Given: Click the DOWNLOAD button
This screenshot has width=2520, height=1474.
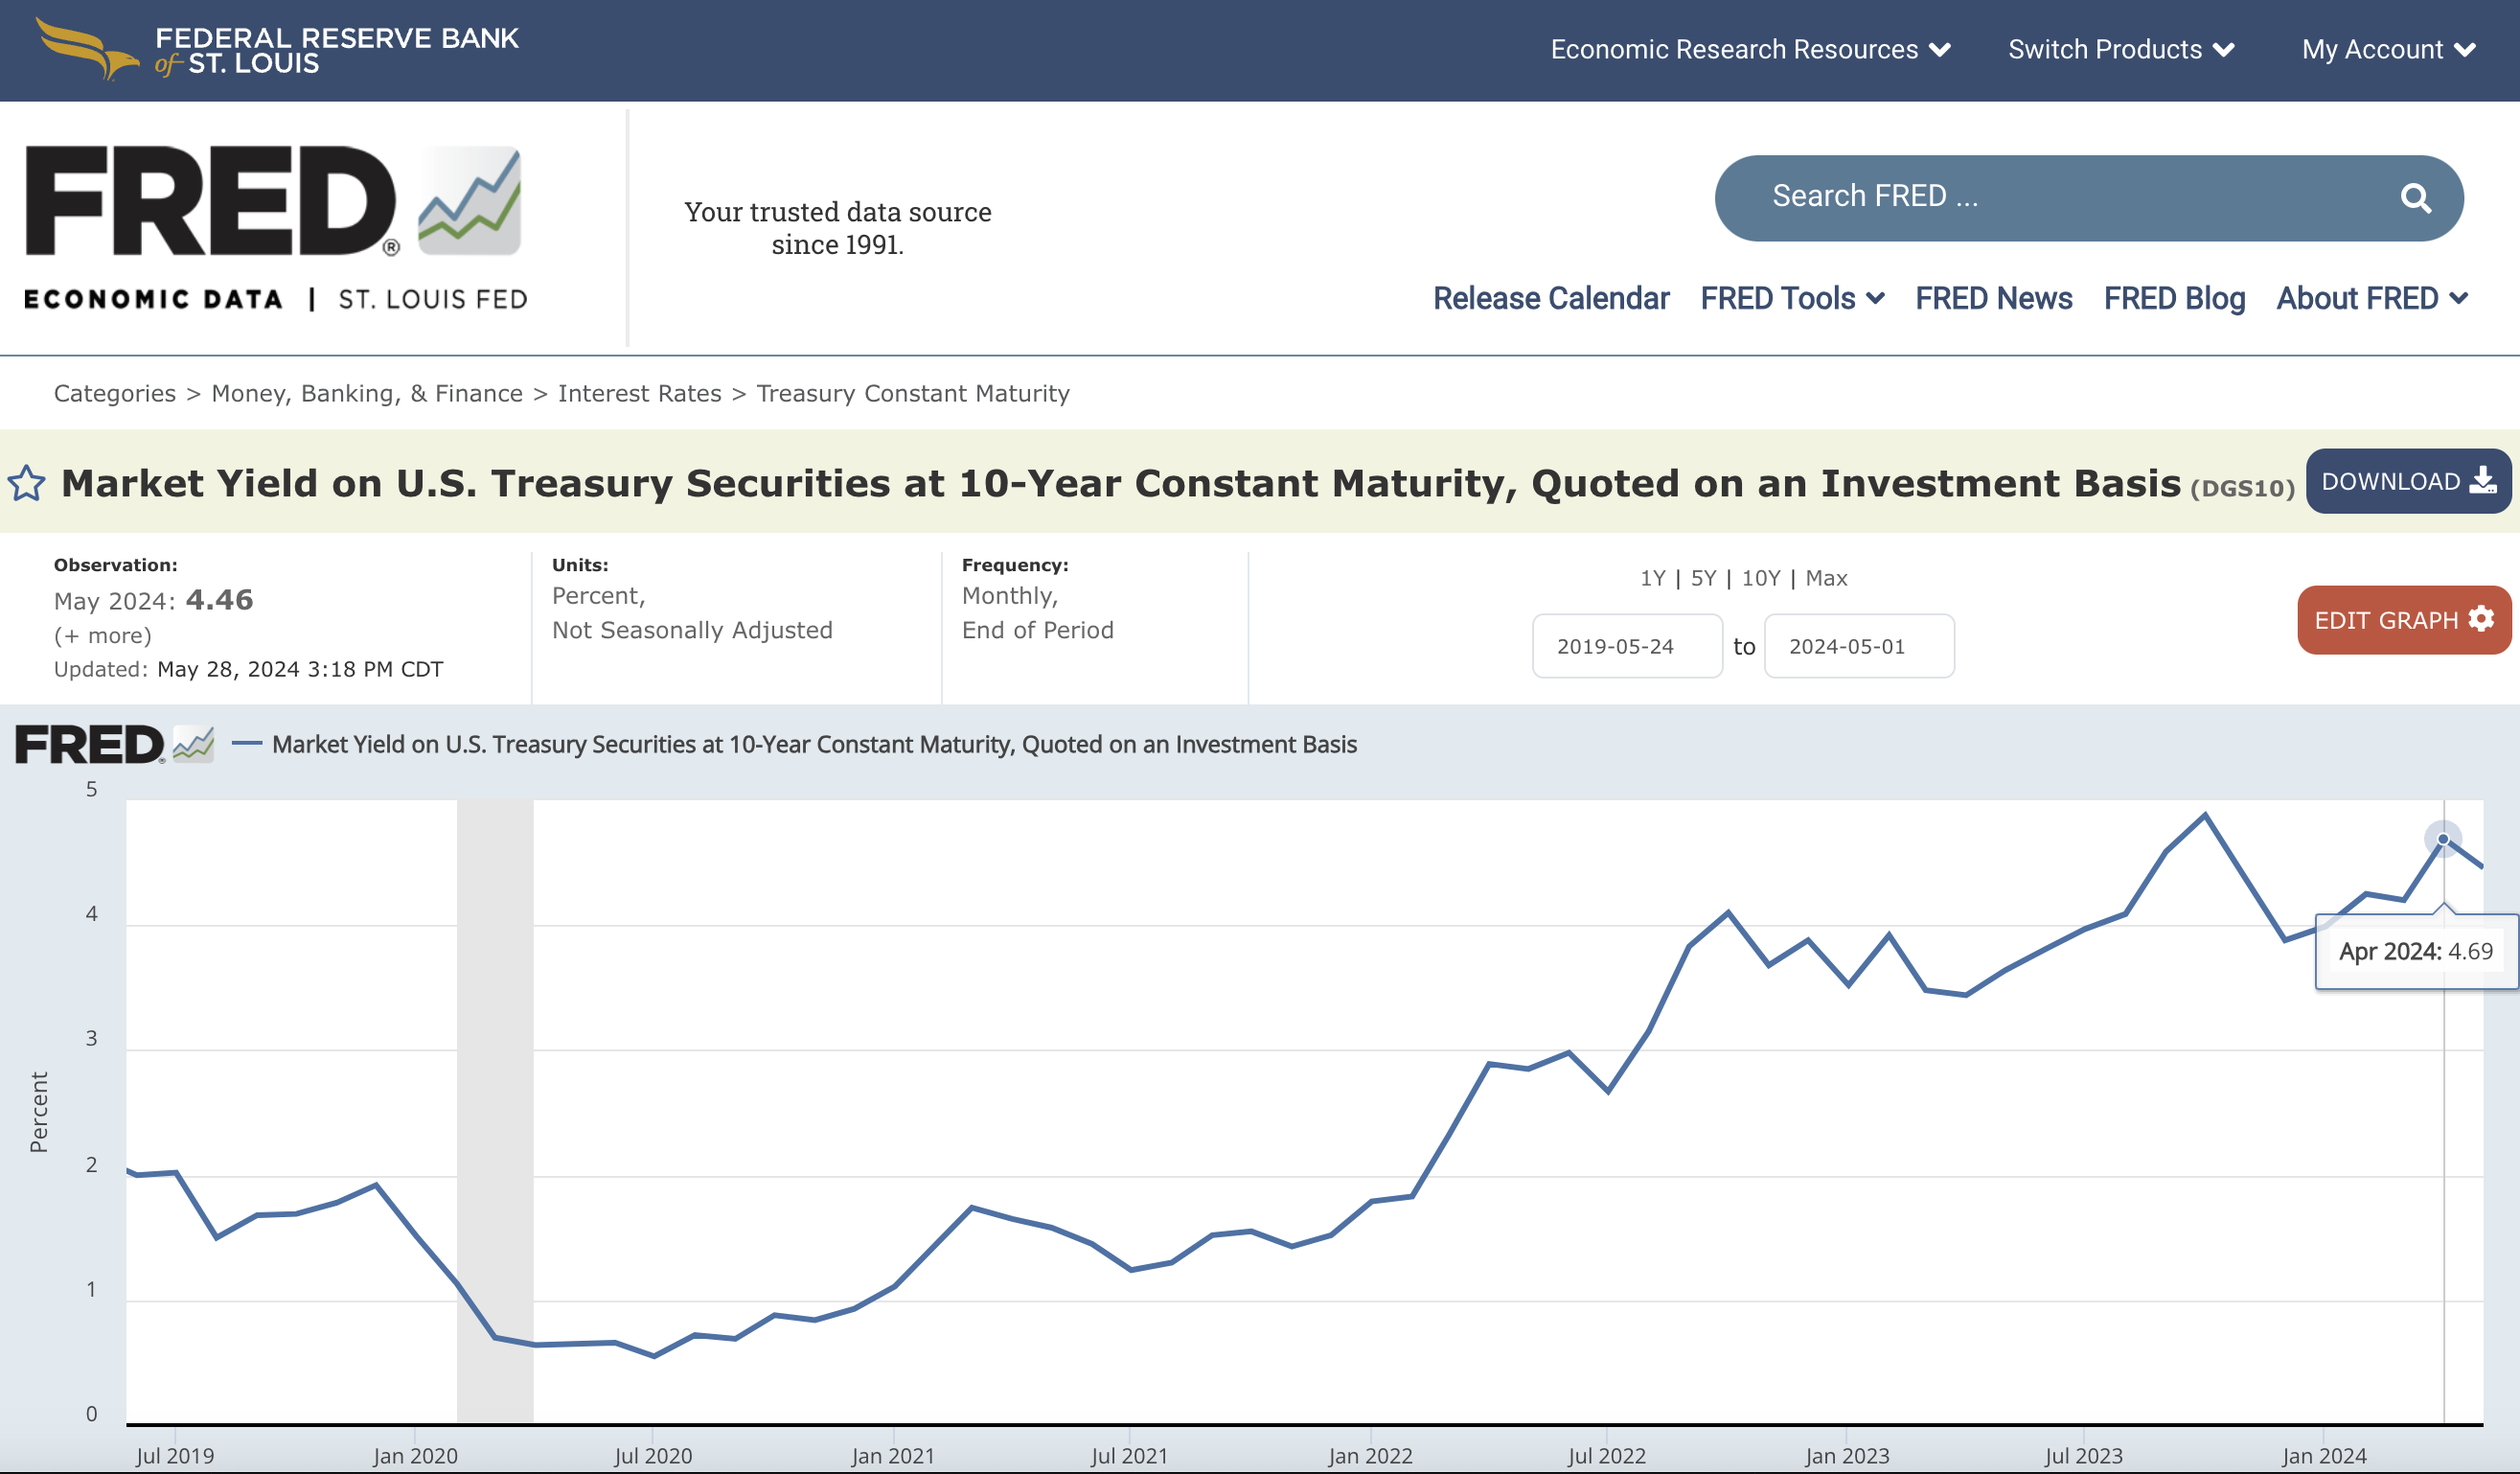Looking at the screenshot, I should [x=2408, y=481].
